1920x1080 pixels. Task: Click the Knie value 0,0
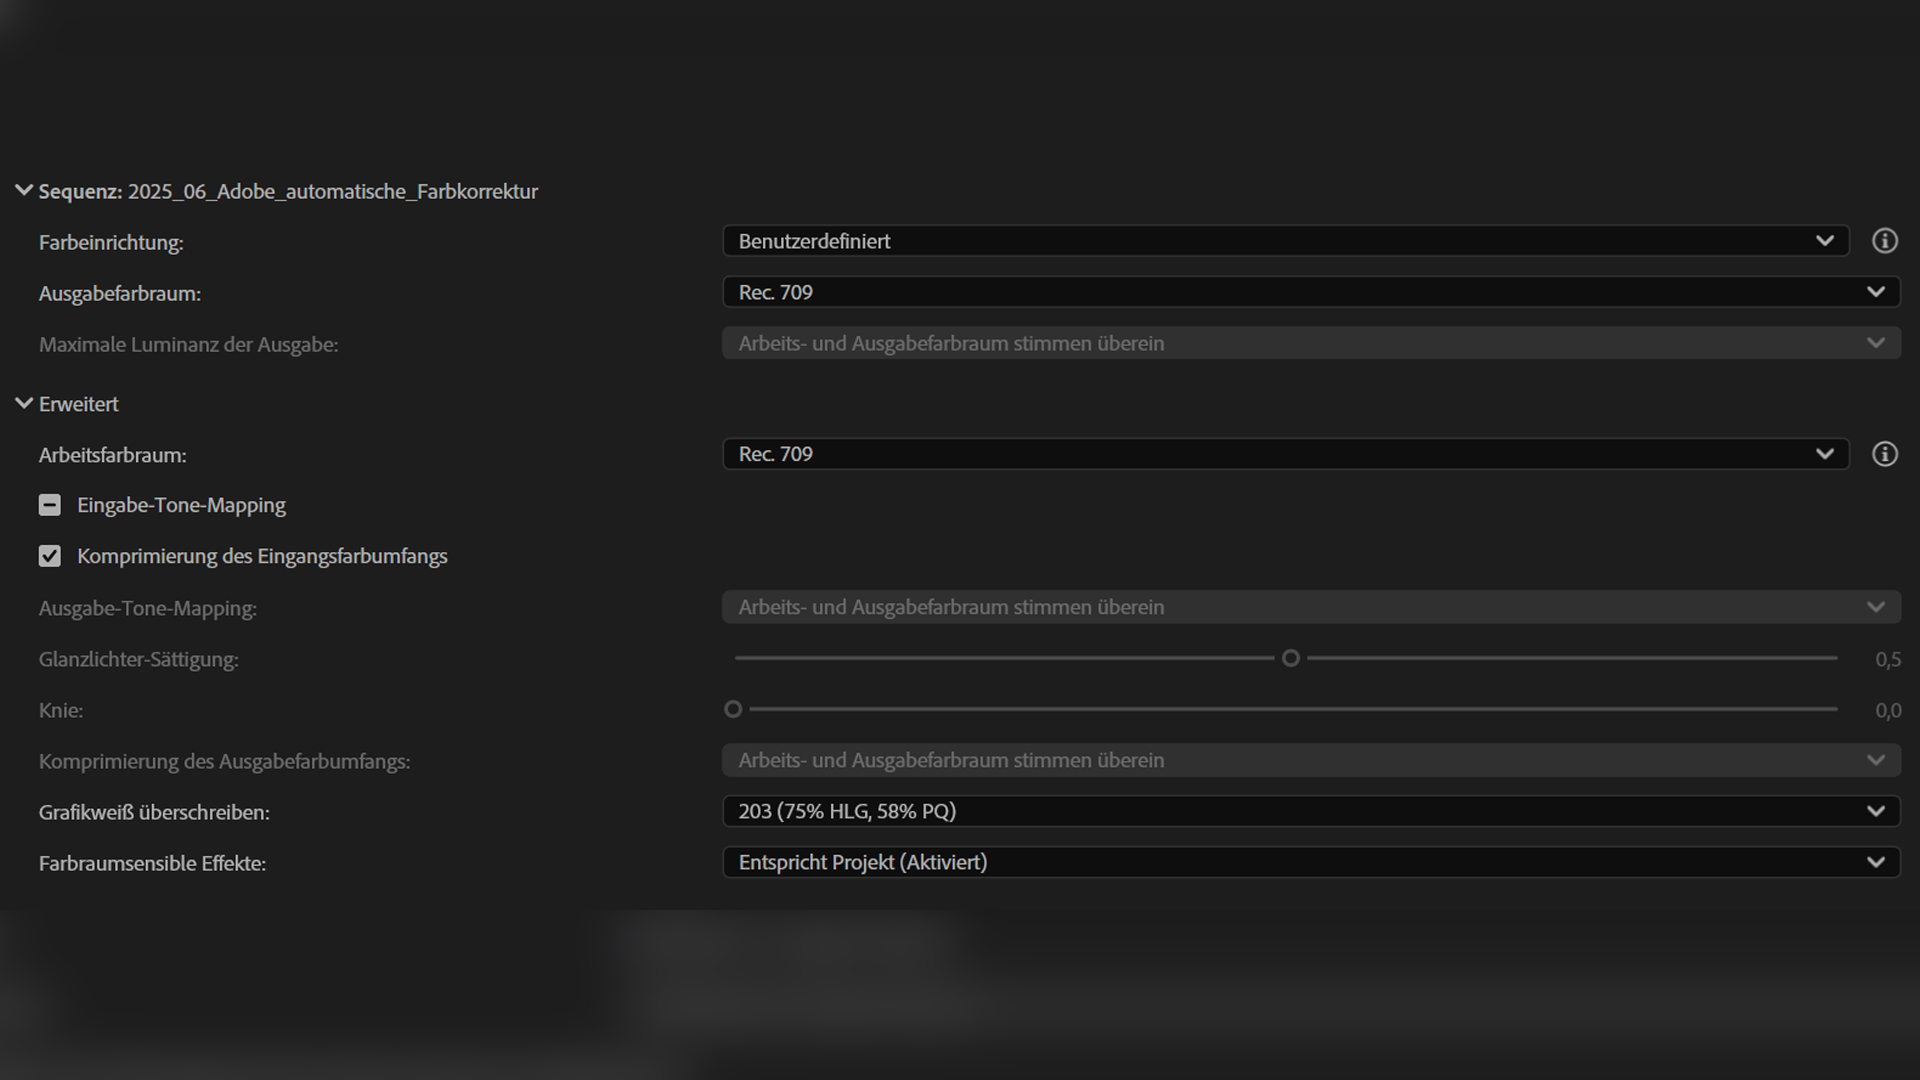click(1887, 710)
